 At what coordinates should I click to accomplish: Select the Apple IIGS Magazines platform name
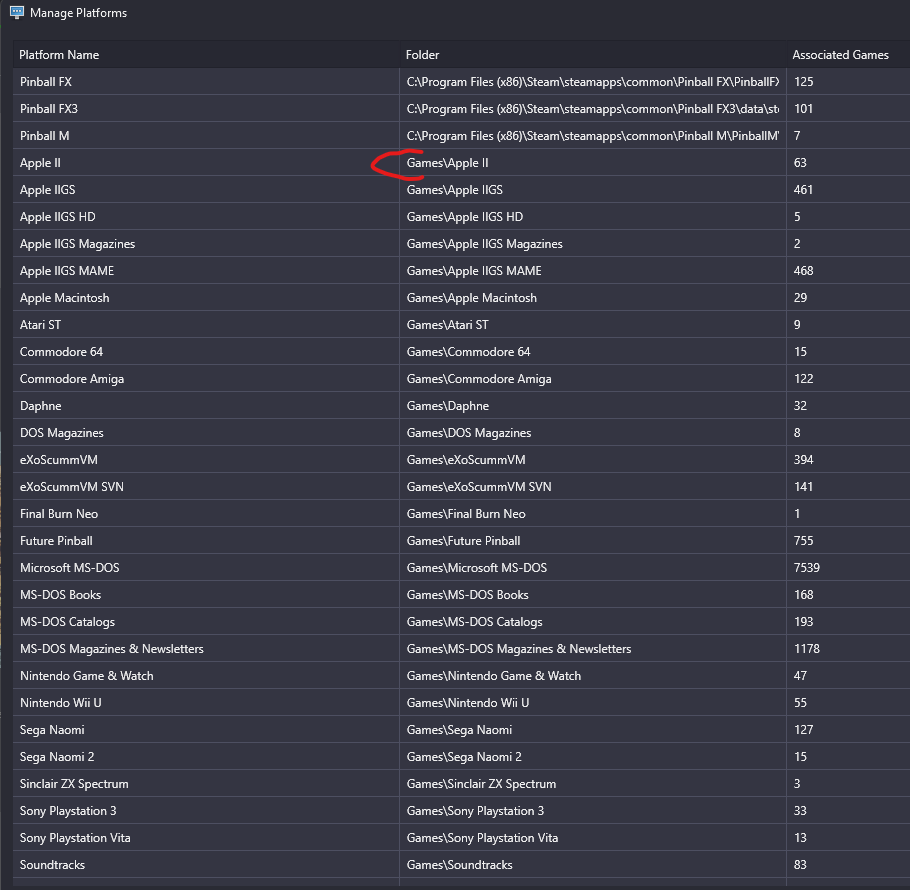point(77,244)
